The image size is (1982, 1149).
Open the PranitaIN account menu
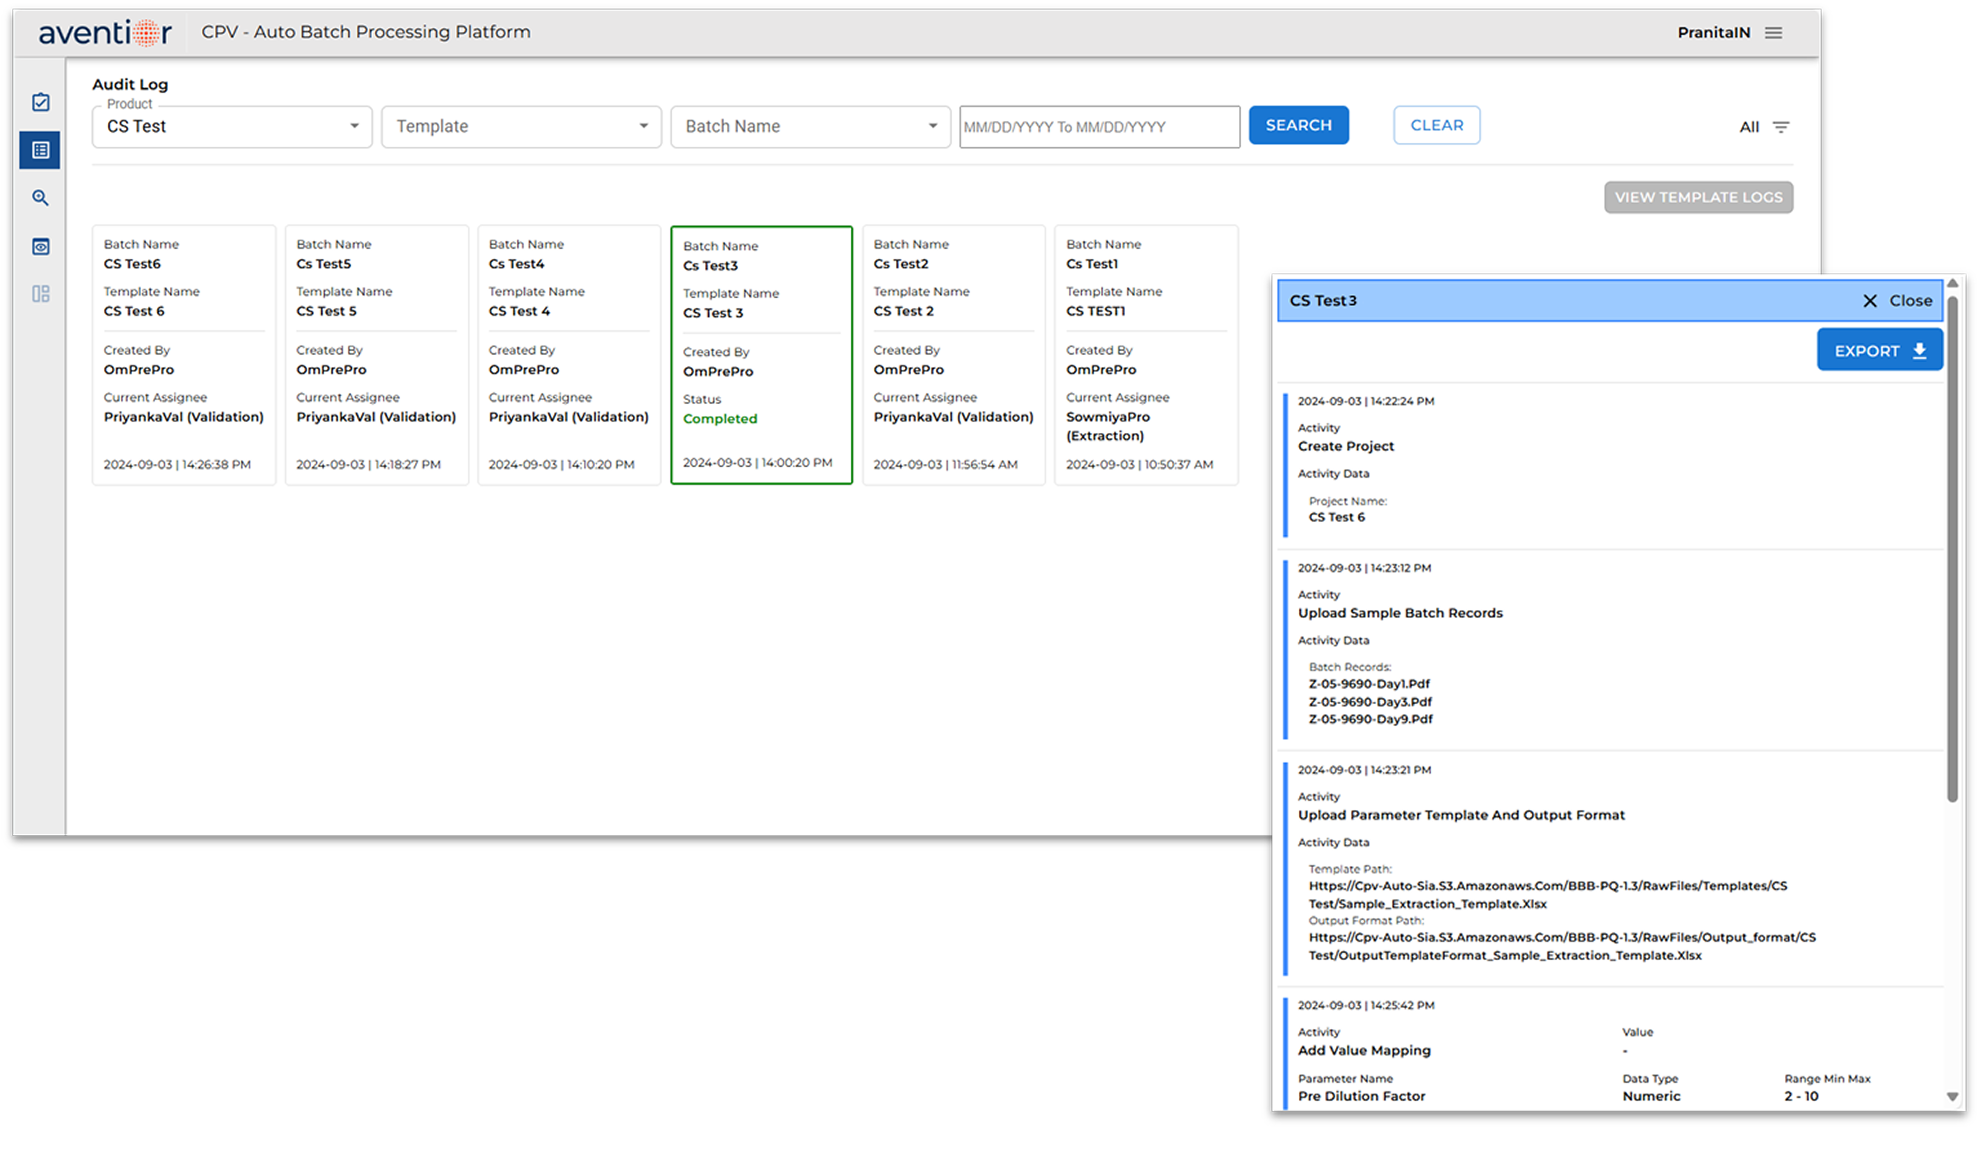point(1713,32)
